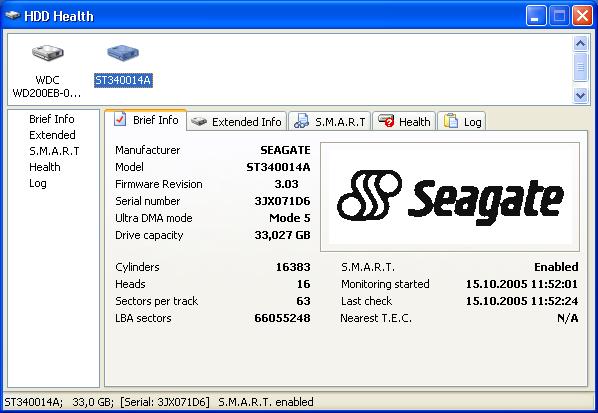This screenshot has height=413, width=598.
Task: Click the Firmware Revision label
Action: tap(159, 184)
